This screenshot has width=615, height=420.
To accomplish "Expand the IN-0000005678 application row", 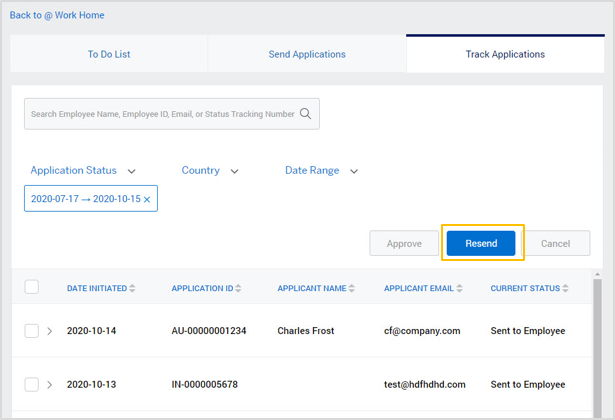I will [x=50, y=385].
